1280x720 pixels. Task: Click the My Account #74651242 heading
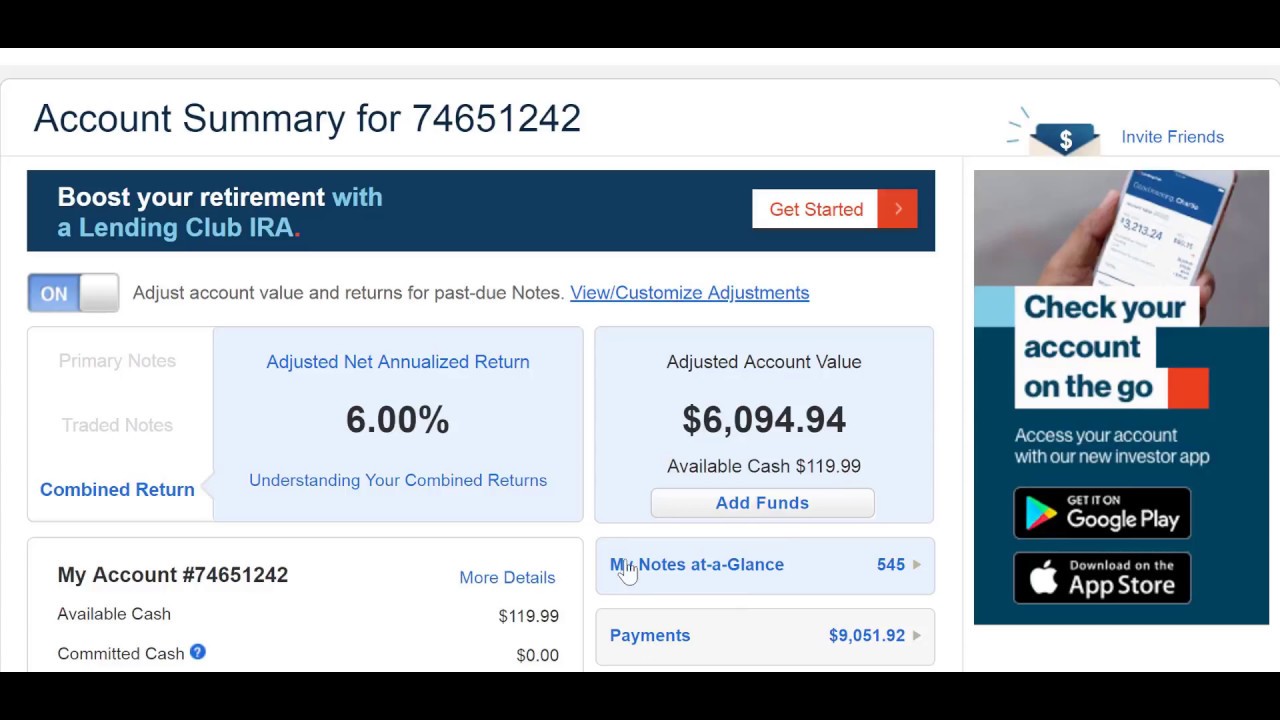coord(173,575)
